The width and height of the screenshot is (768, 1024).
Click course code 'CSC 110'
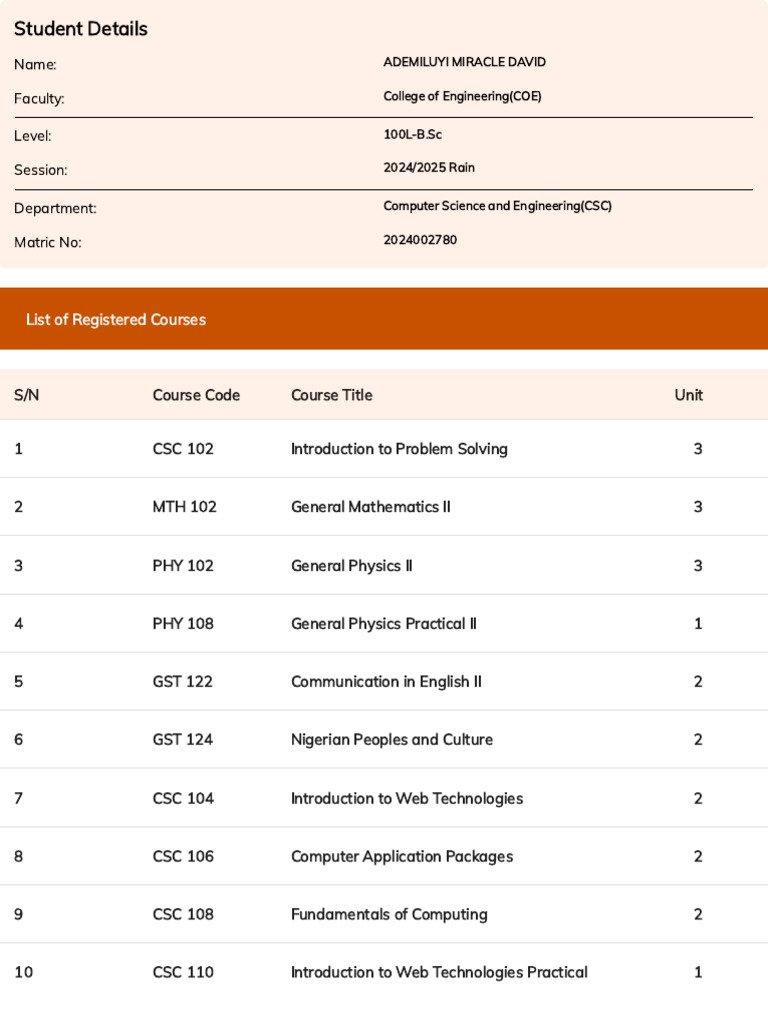point(183,972)
